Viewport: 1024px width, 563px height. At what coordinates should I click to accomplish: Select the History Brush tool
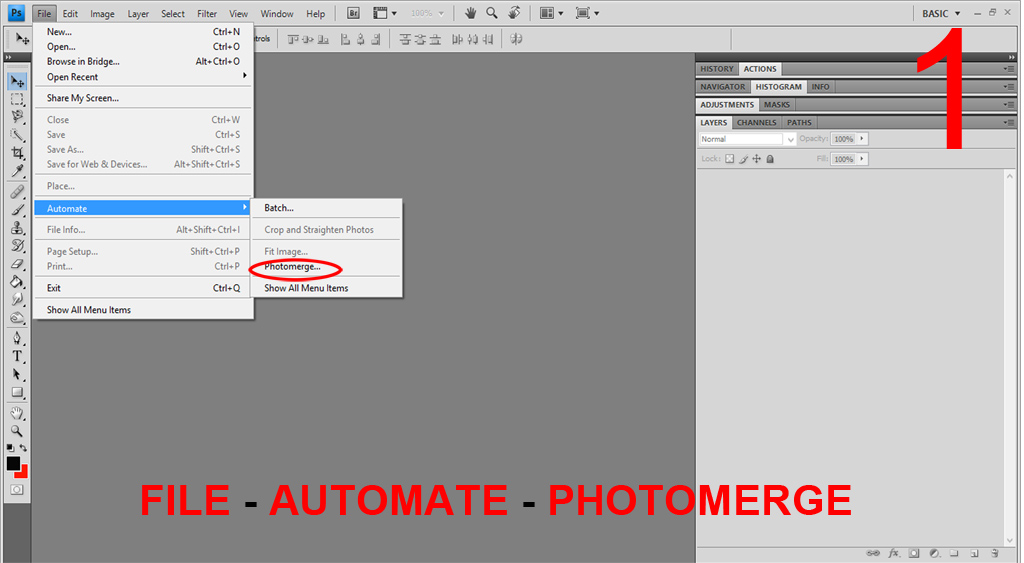coord(17,246)
